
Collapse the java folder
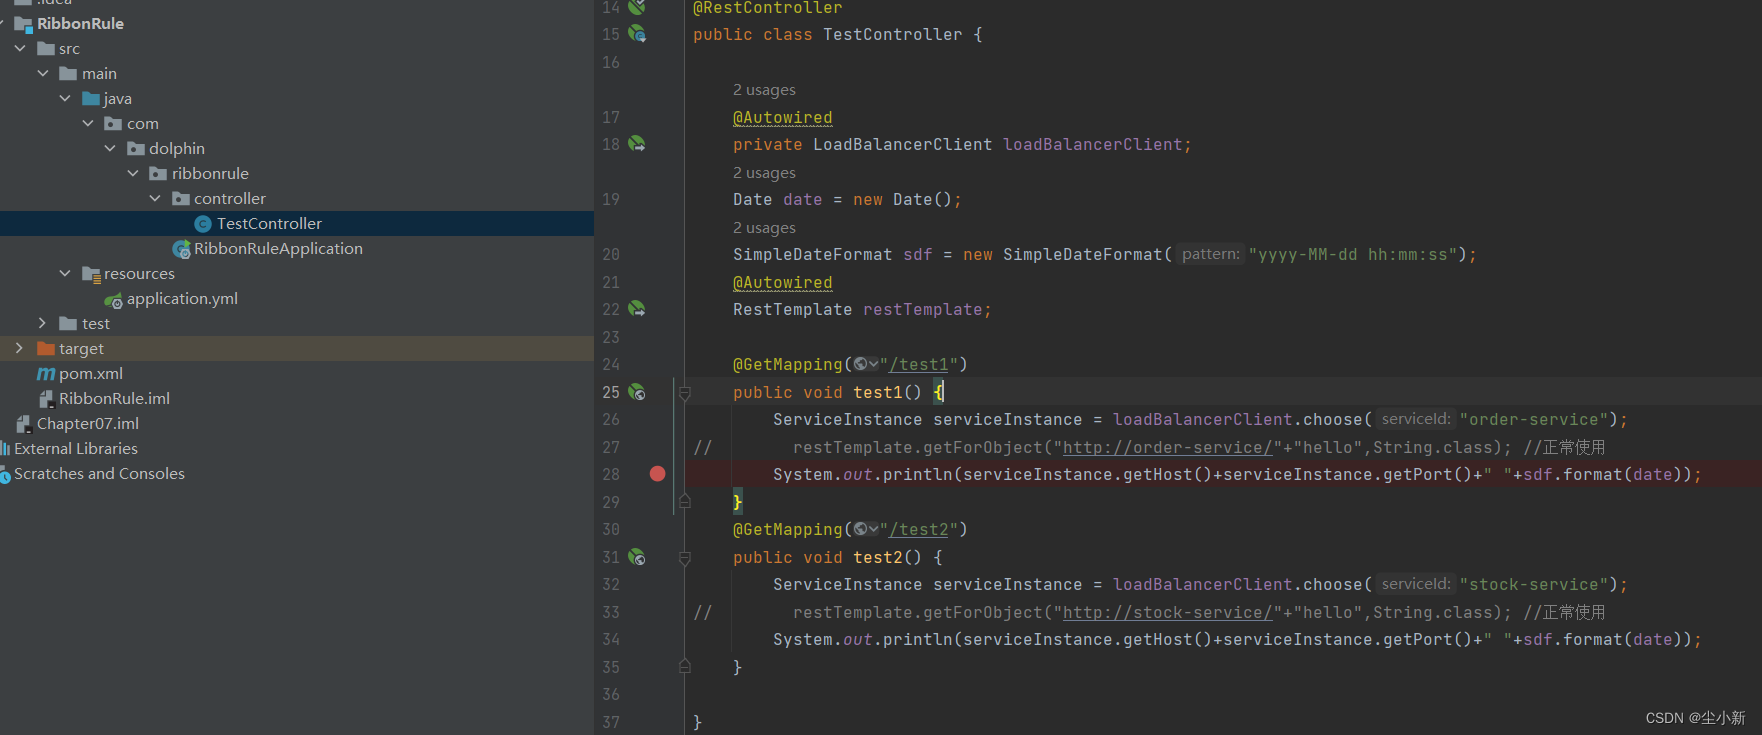(x=65, y=98)
